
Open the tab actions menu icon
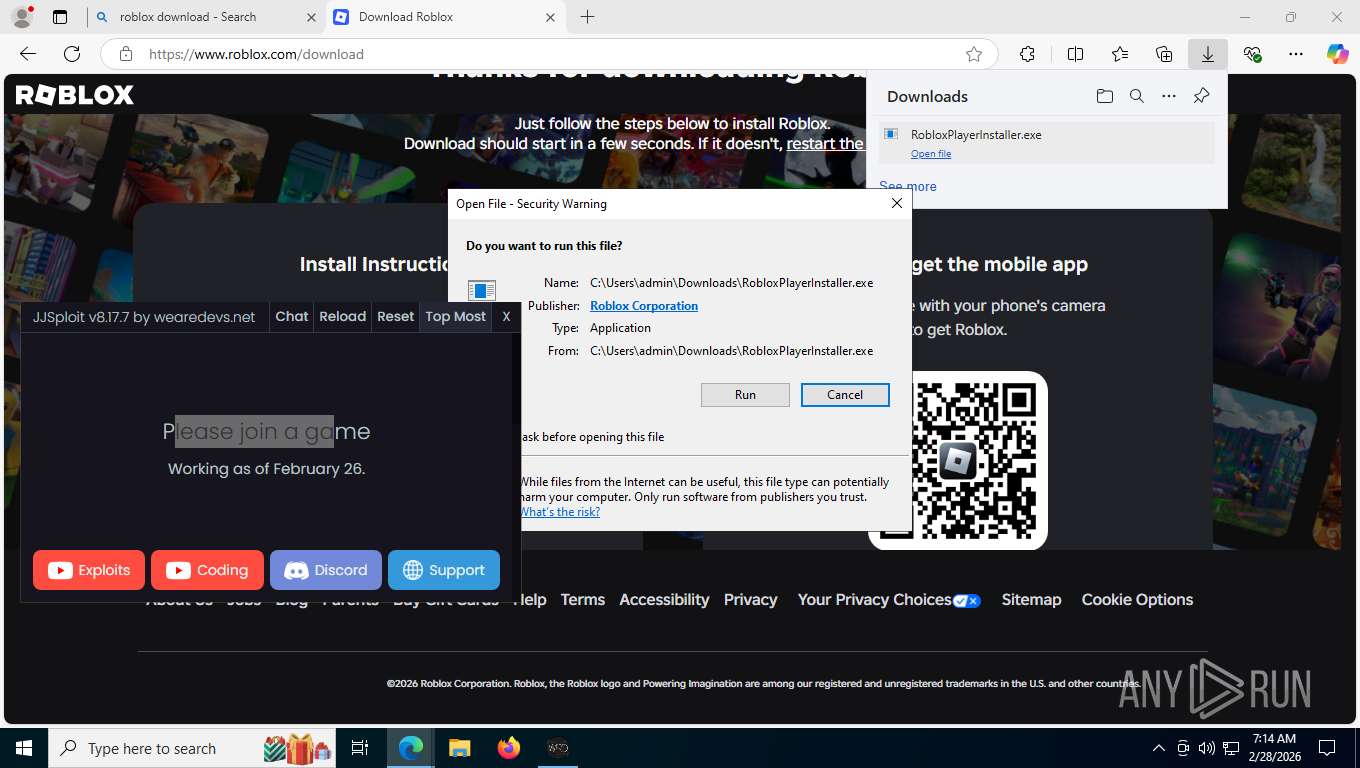pyautogui.click(x=60, y=17)
